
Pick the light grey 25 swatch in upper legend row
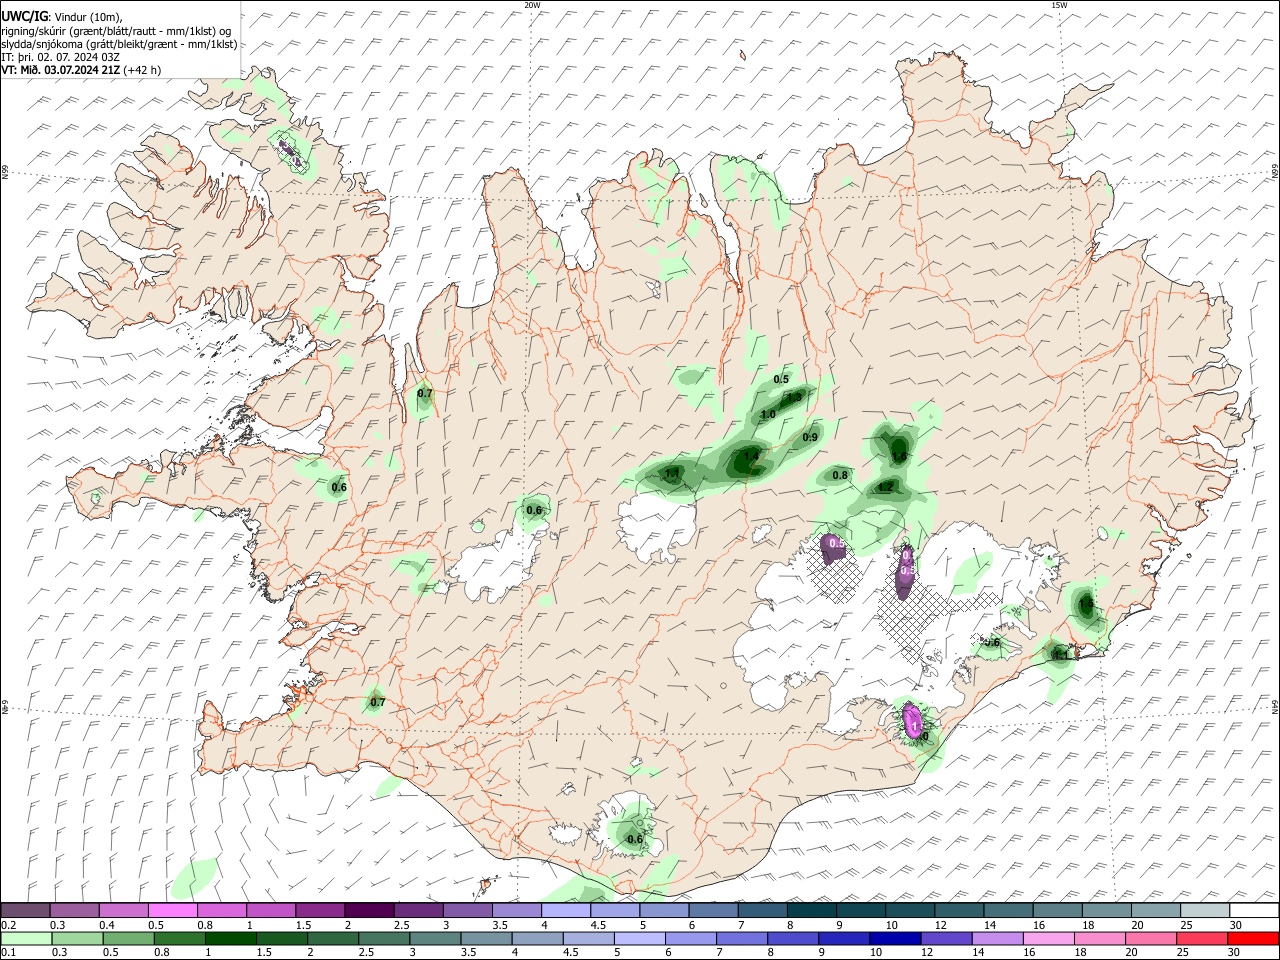point(1205,911)
